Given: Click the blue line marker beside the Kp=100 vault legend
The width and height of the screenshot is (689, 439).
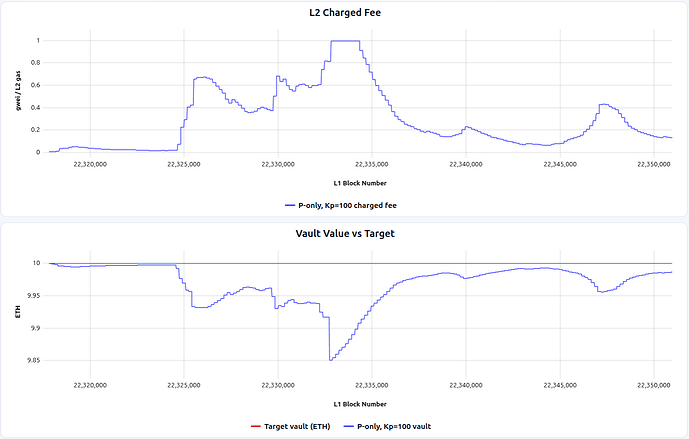Looking at the screenshot, I should [349, 426].
